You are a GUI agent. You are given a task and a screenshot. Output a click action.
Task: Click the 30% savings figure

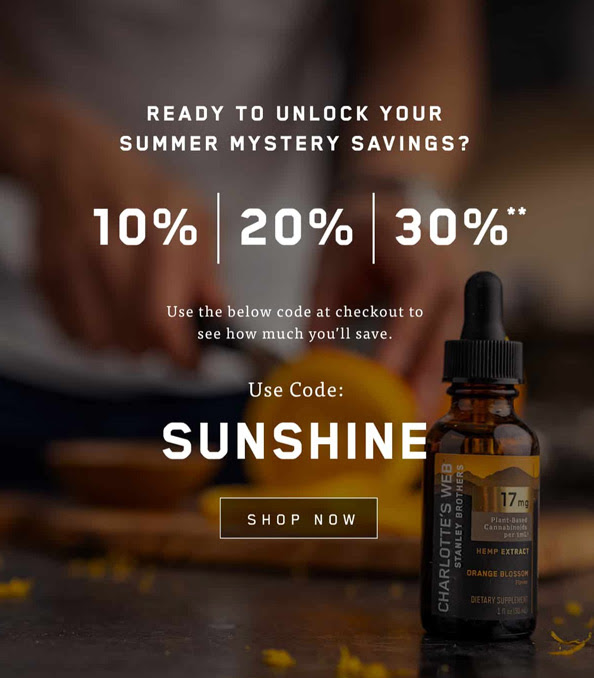pos(451,227)
